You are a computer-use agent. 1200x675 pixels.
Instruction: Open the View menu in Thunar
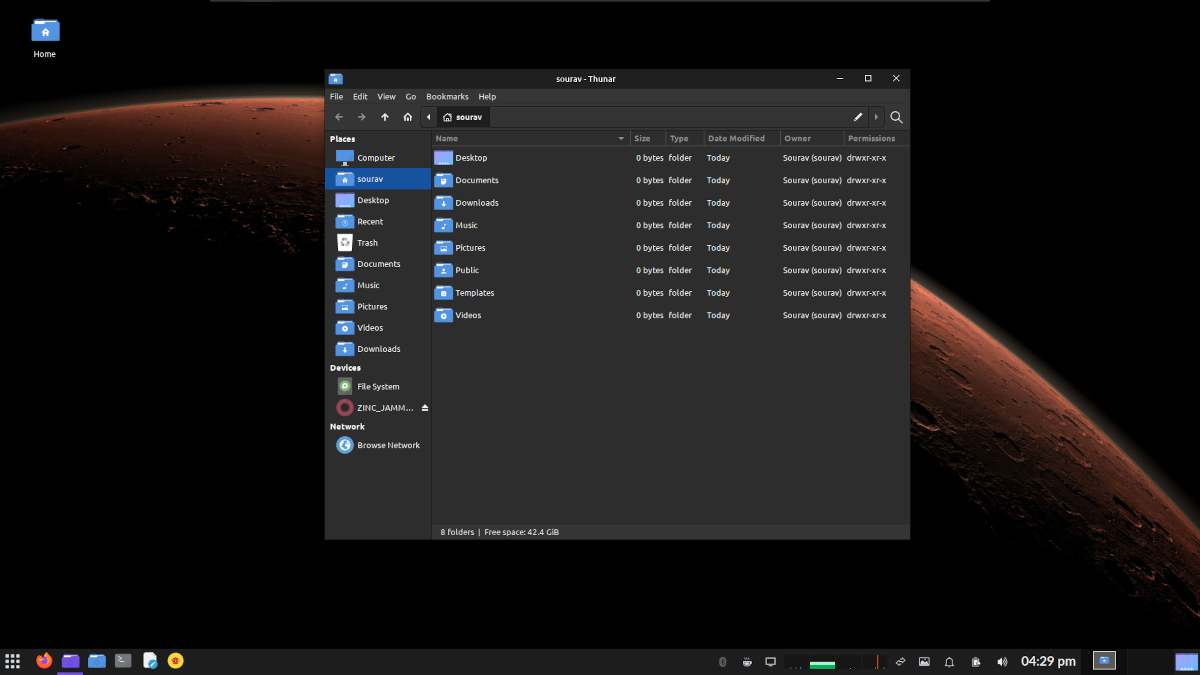pos(386,96)
